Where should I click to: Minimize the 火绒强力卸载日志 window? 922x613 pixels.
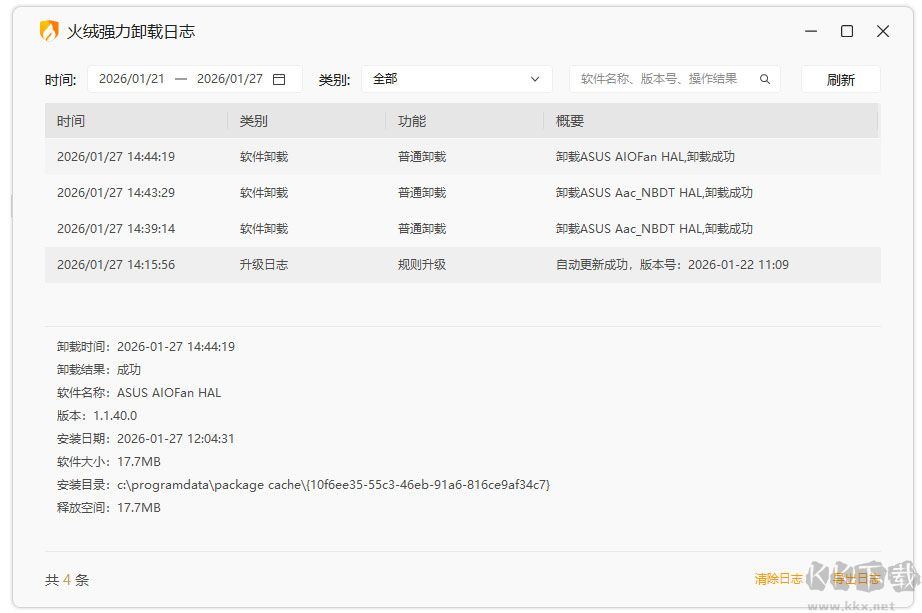coord(811,31)
